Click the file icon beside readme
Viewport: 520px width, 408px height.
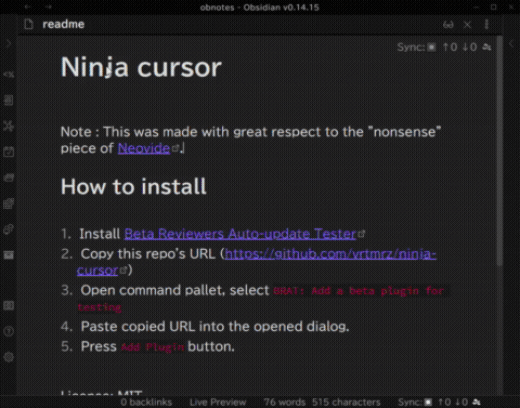pyautogui.click(x=29, y=24)
